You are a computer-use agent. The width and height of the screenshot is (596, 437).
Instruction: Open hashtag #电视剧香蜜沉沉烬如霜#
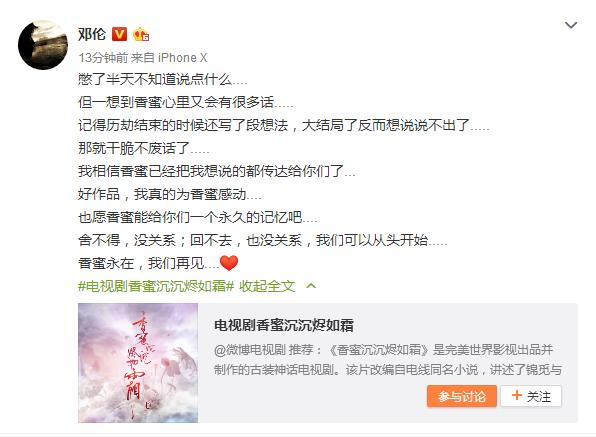pyautogui.click(x=156, y=286)
